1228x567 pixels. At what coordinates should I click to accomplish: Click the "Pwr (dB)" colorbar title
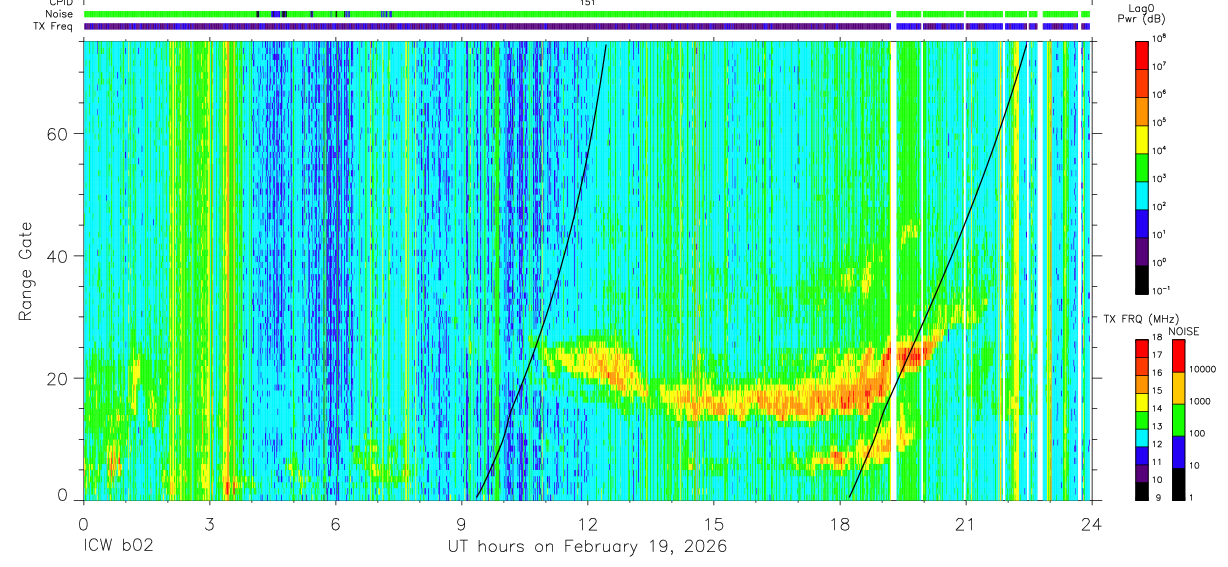(x=1143, y=19)
